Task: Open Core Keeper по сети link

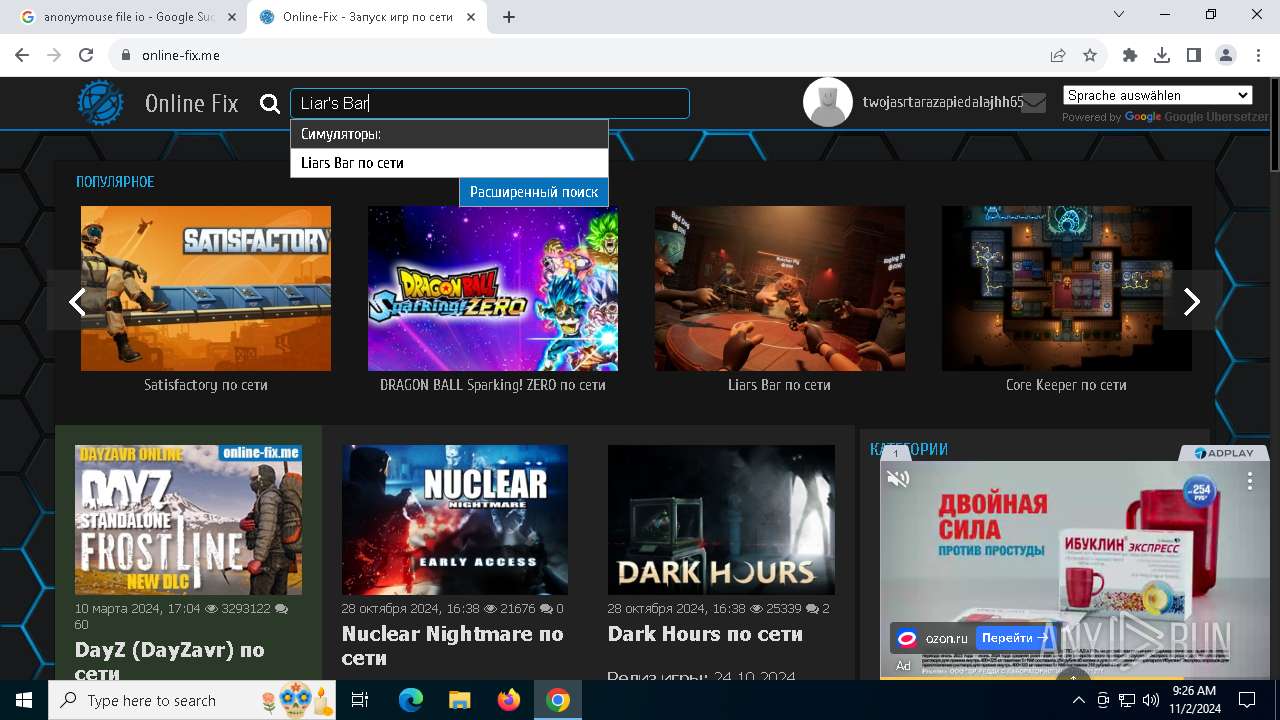Action: coord(1066,385)
